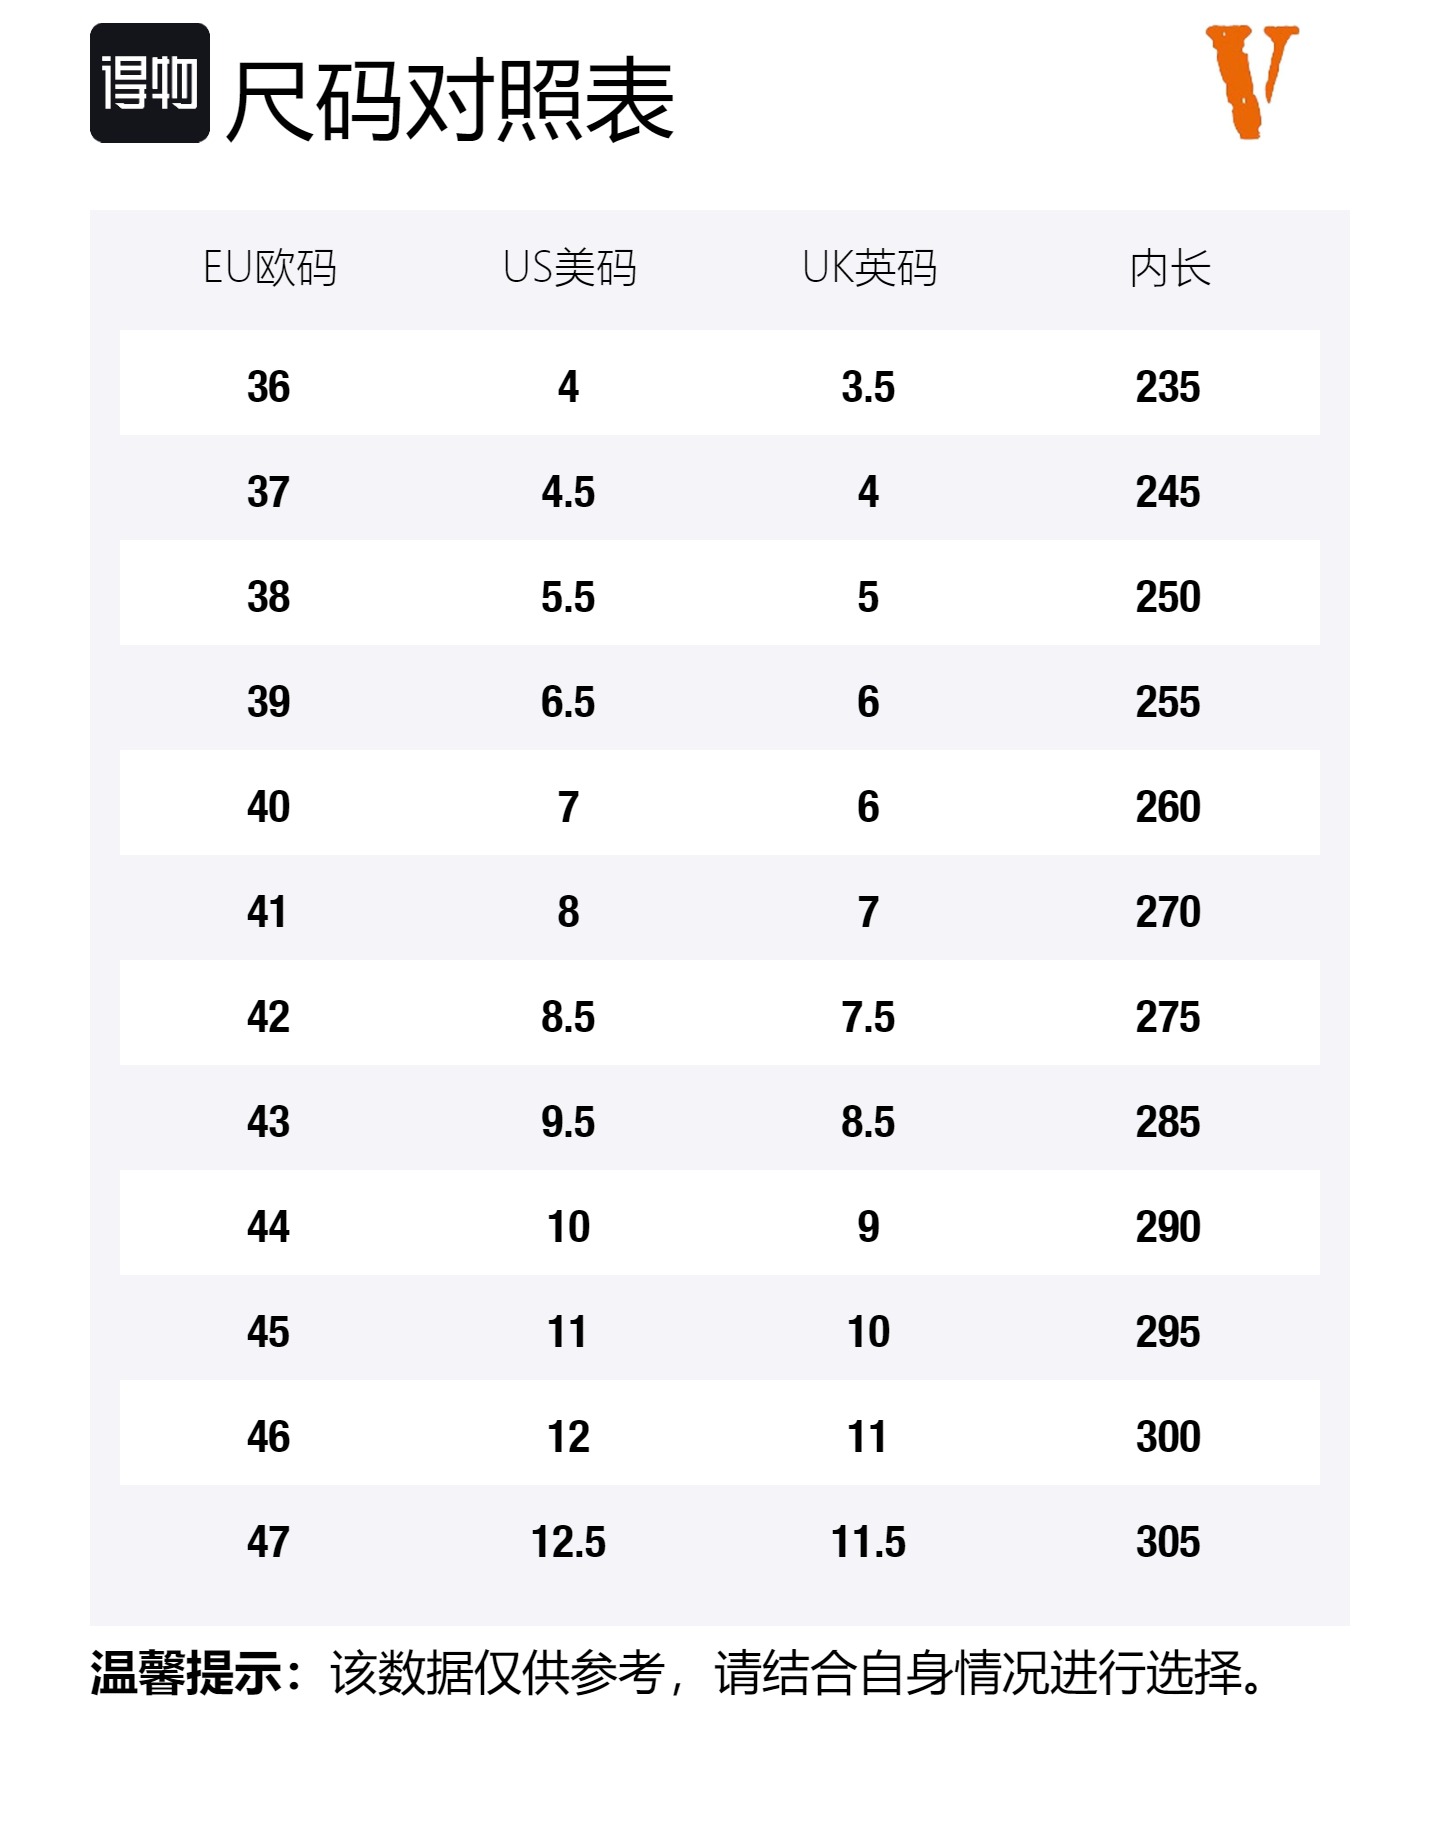The height and width of the screenshot is (1845, 1440).
Task: Click the inner length 250 value
Action: (1168, 597)
